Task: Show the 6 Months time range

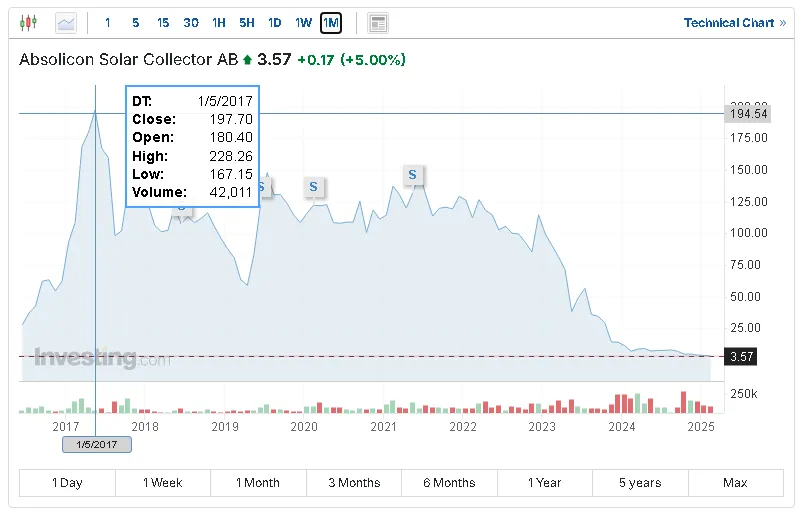Action: pos(449,483)
